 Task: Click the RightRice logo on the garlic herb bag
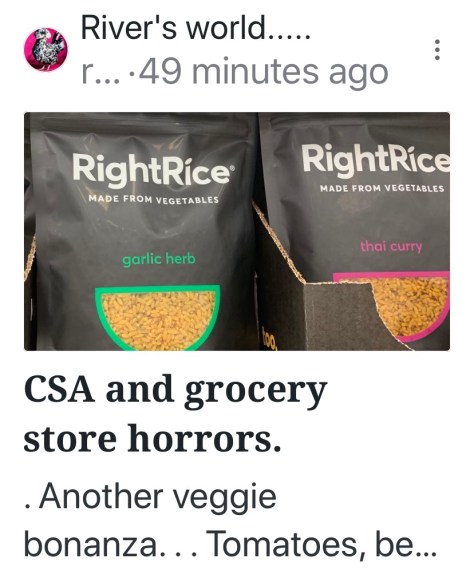coord(152,171)
